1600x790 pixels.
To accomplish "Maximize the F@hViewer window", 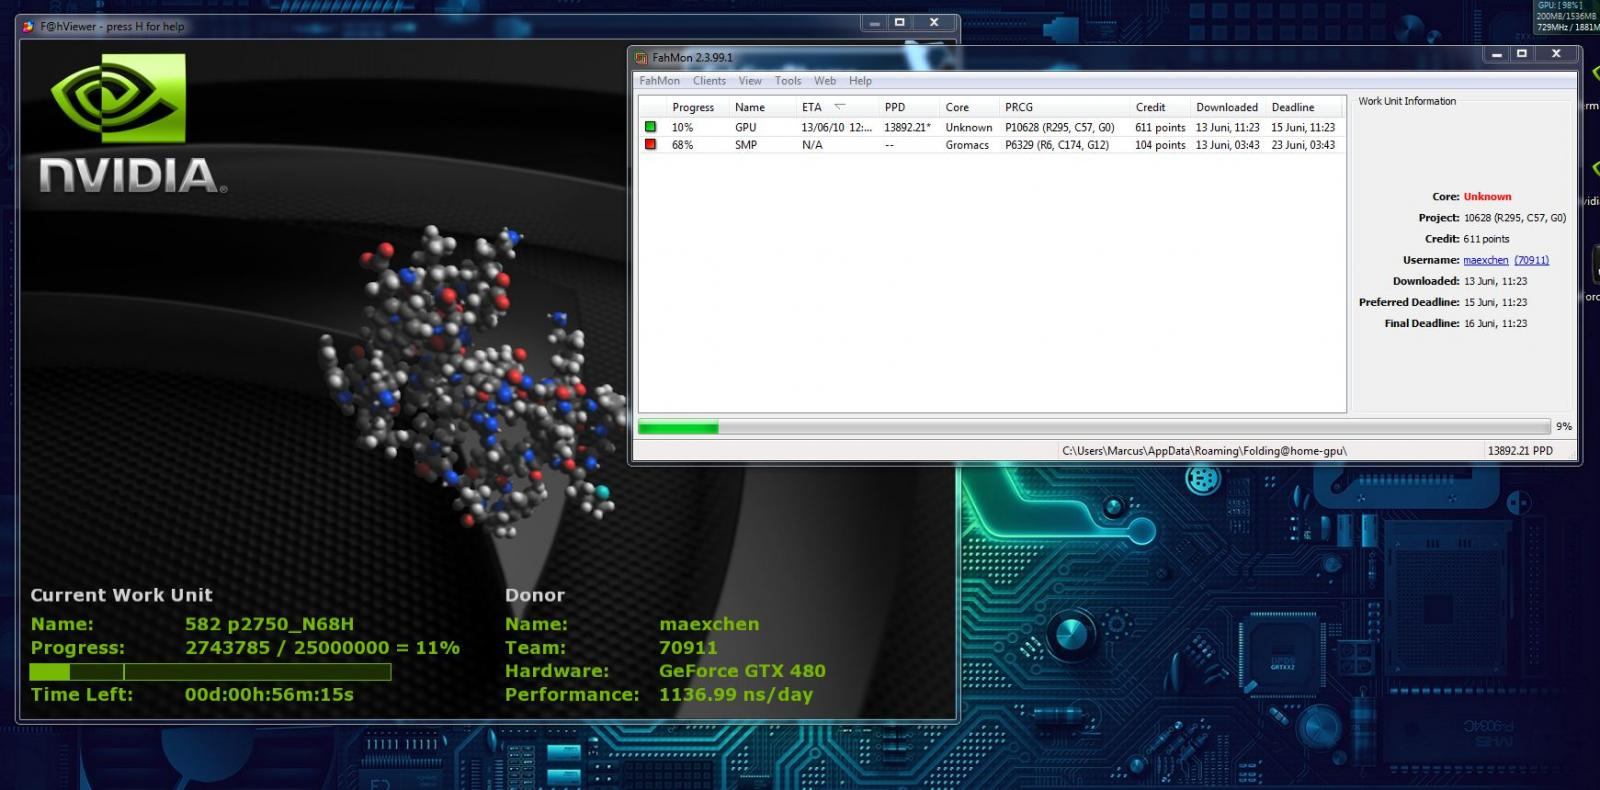I will click(900, 22).
